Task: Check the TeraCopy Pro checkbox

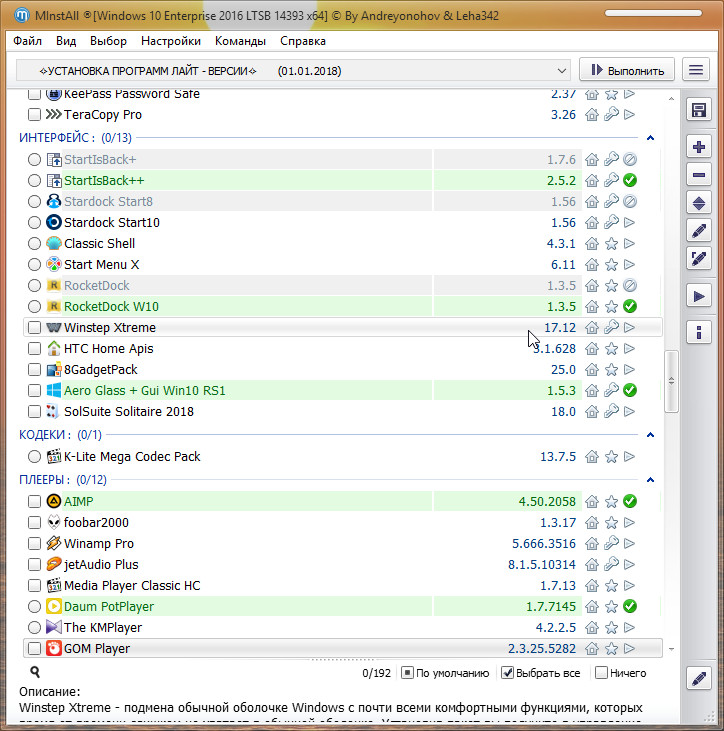Action: coord(34,114)
